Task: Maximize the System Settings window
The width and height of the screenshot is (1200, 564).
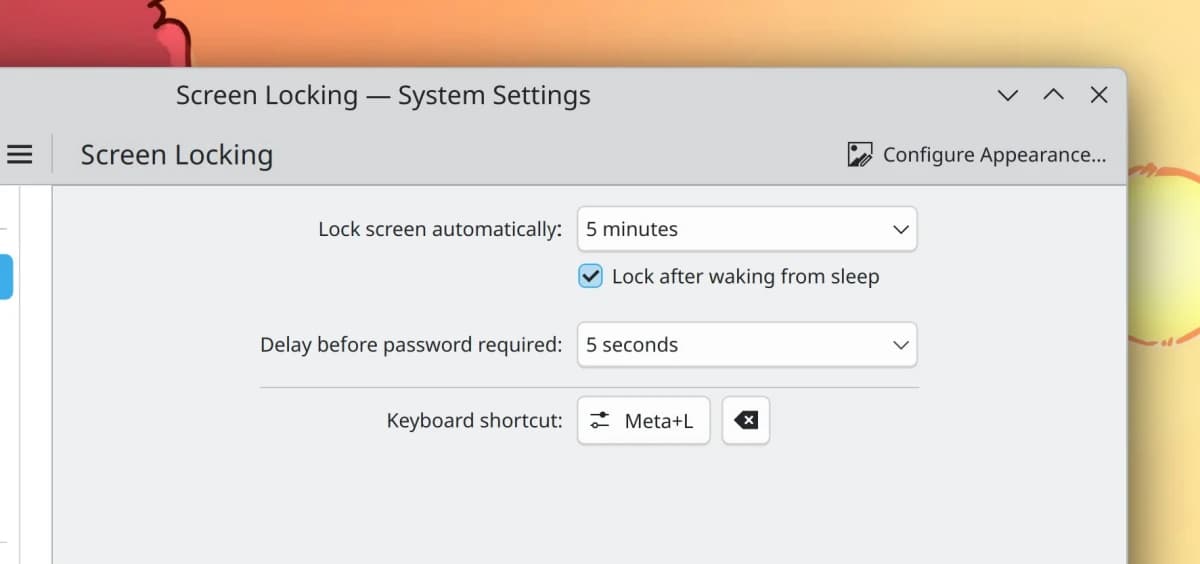Action: pos(1053,96)
